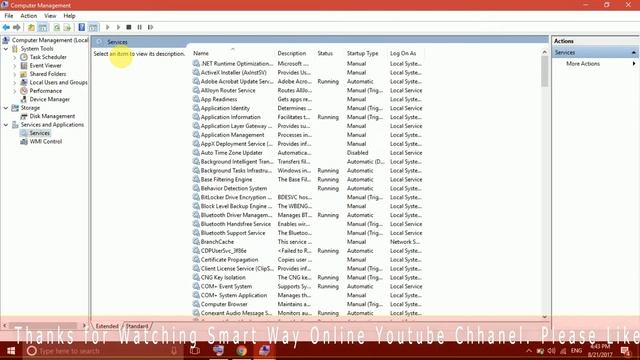Toggle the Show/Hide Console Tree icon
This screenshot has width=640, height=360.
pyautogui.click(x=42, y=27)
